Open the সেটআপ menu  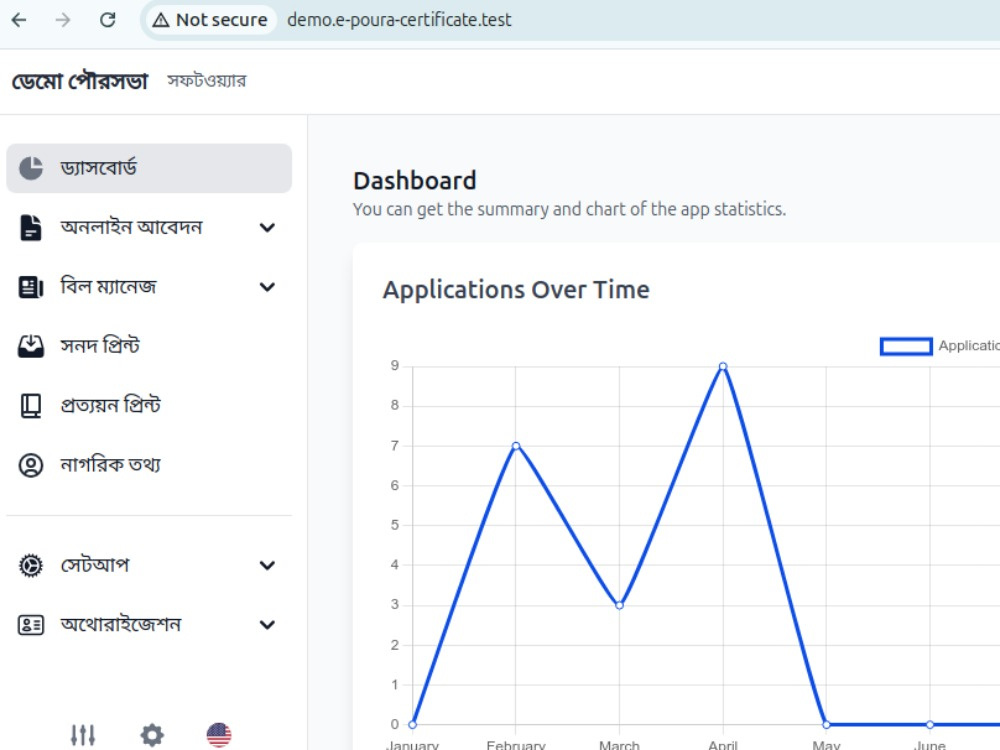(149, 565)
